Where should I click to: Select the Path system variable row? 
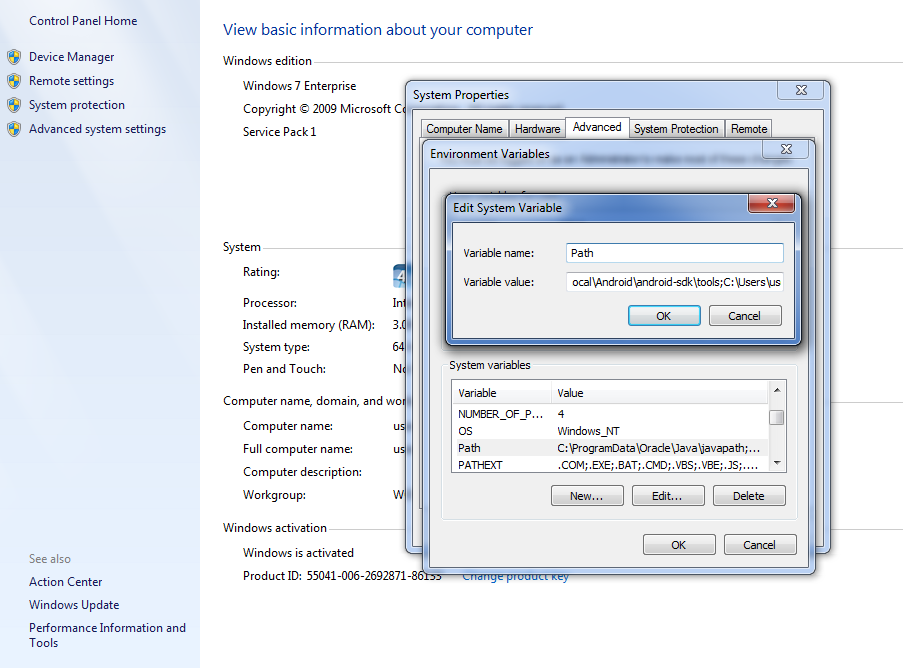click(x=610, y=448)
